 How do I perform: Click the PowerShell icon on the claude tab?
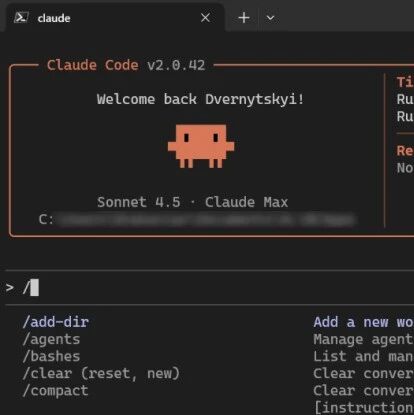coord(21,17)
